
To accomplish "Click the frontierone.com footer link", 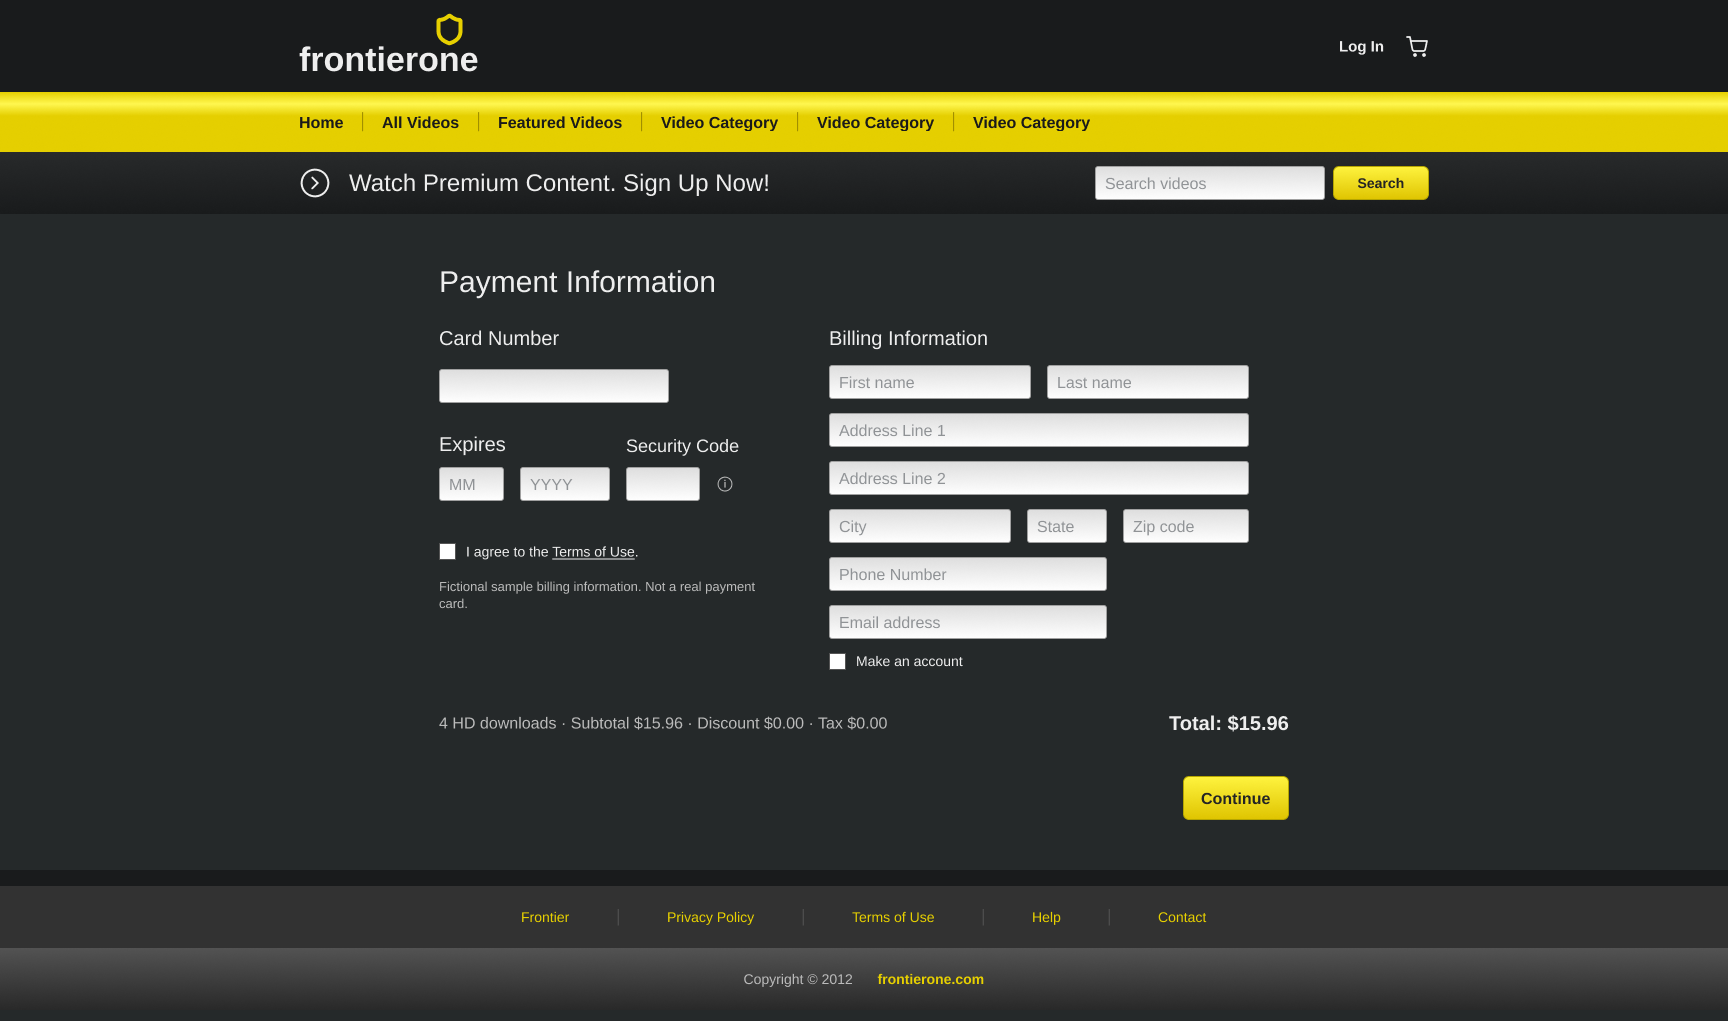I will 930,979.
